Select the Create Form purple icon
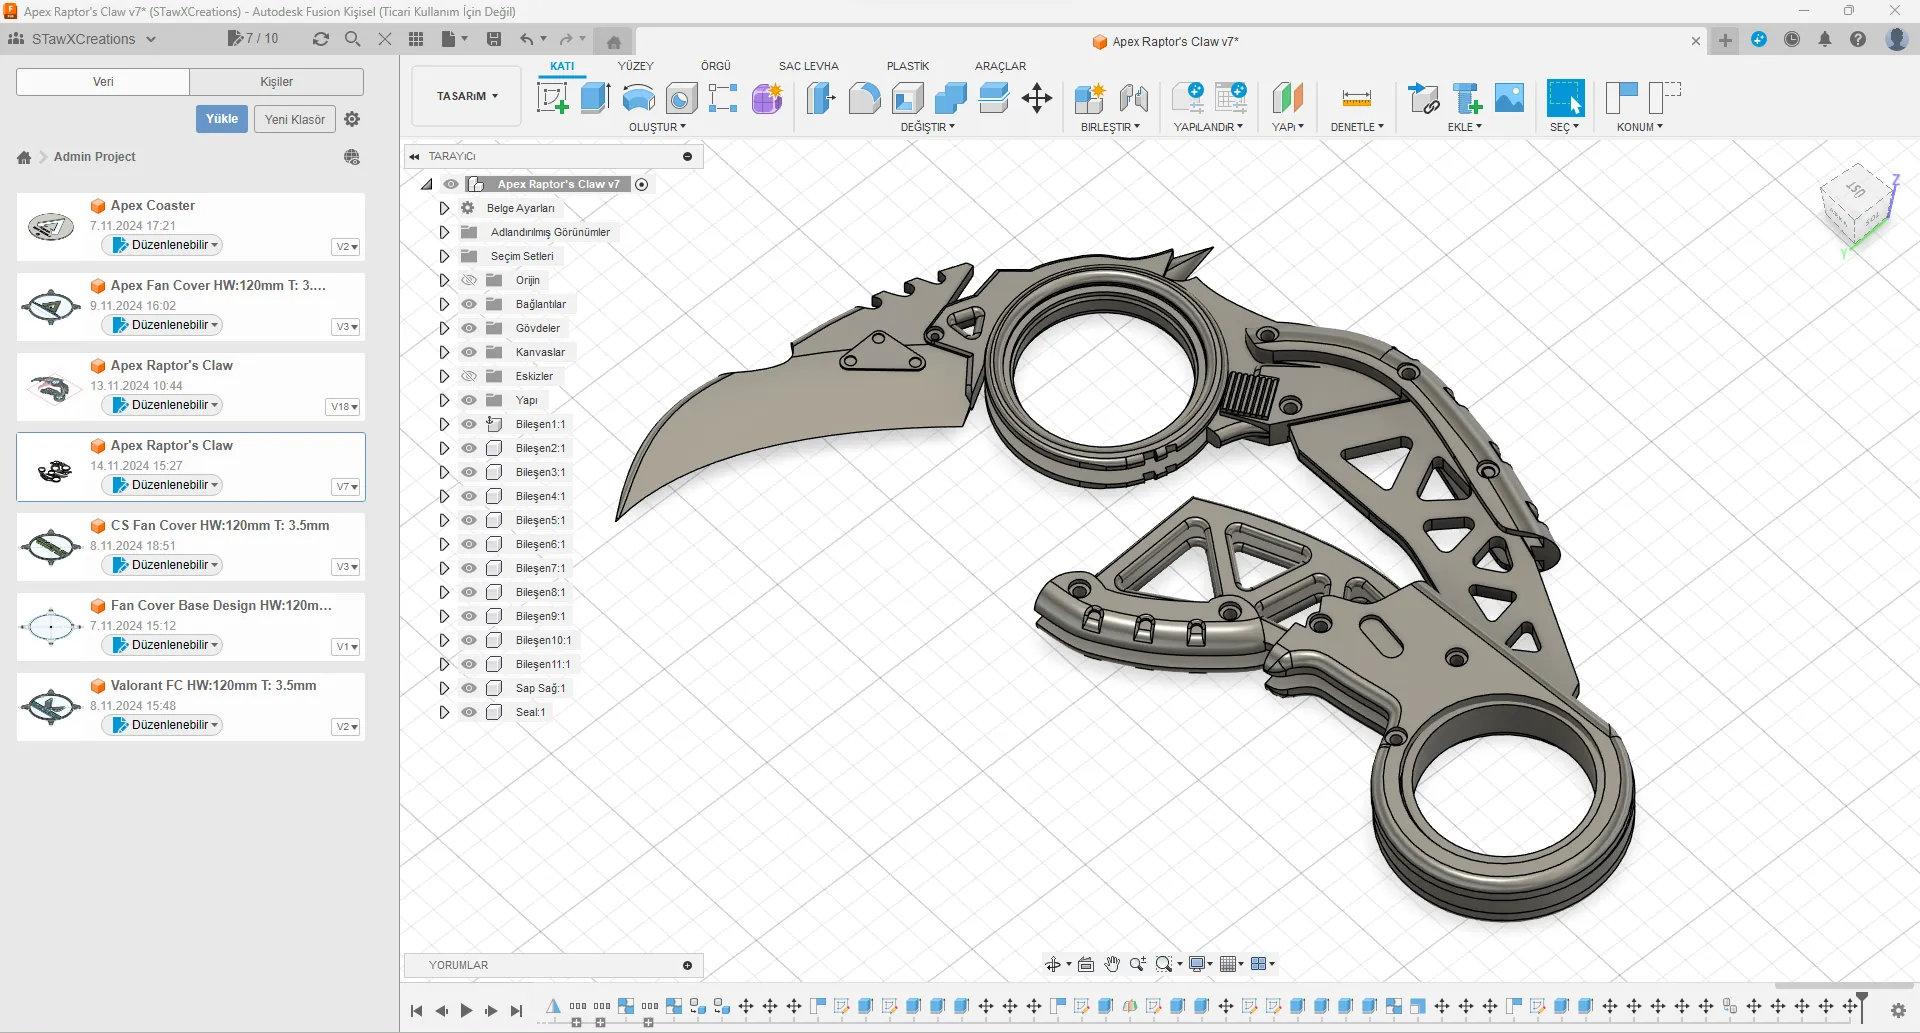The width and height of the screenshot is (1920, 1033). pyautogui.click(x=767, y=98)
